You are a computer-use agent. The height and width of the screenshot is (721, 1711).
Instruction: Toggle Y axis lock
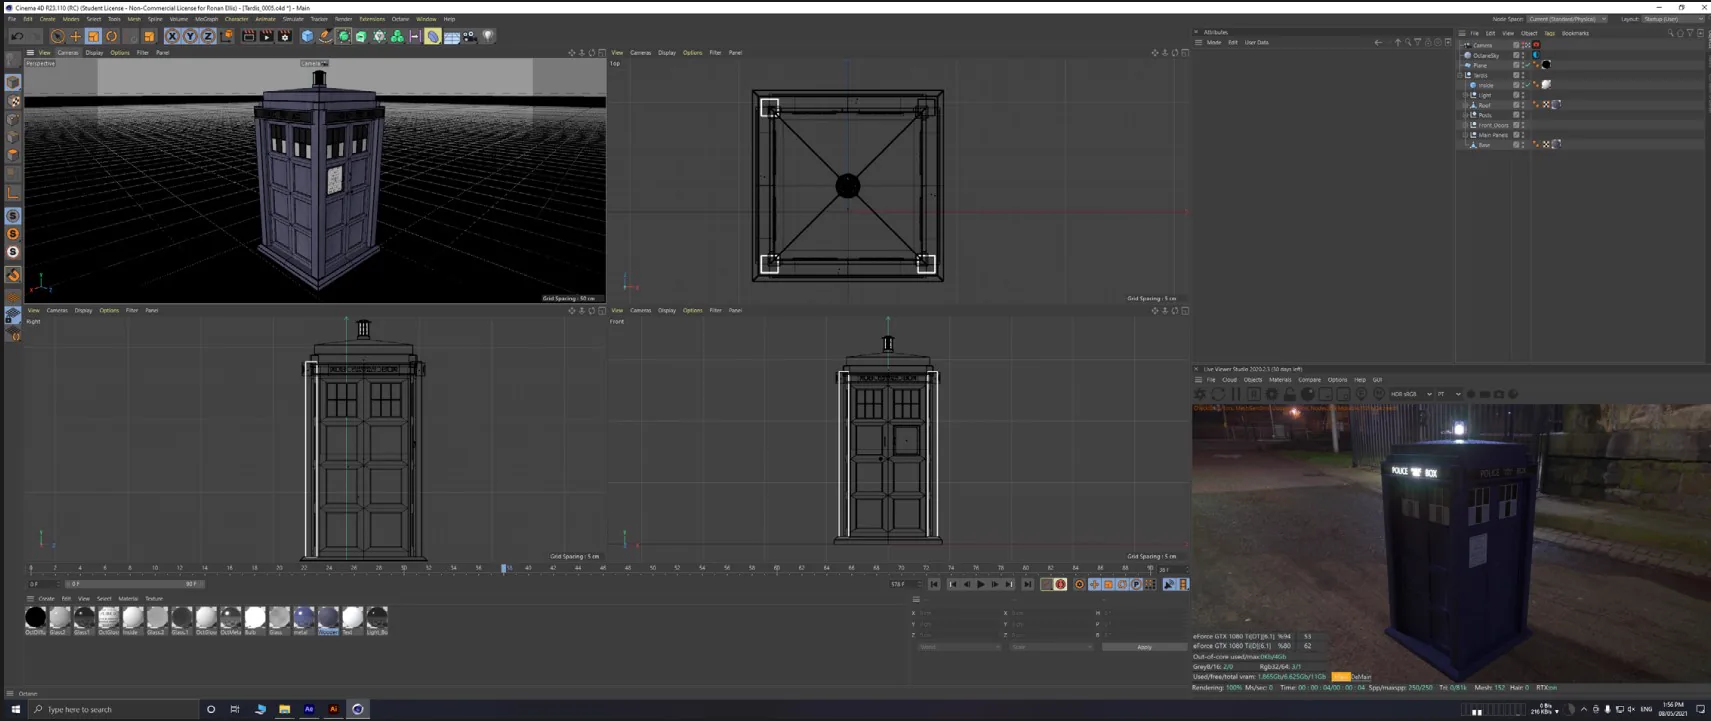coord(190,36)
